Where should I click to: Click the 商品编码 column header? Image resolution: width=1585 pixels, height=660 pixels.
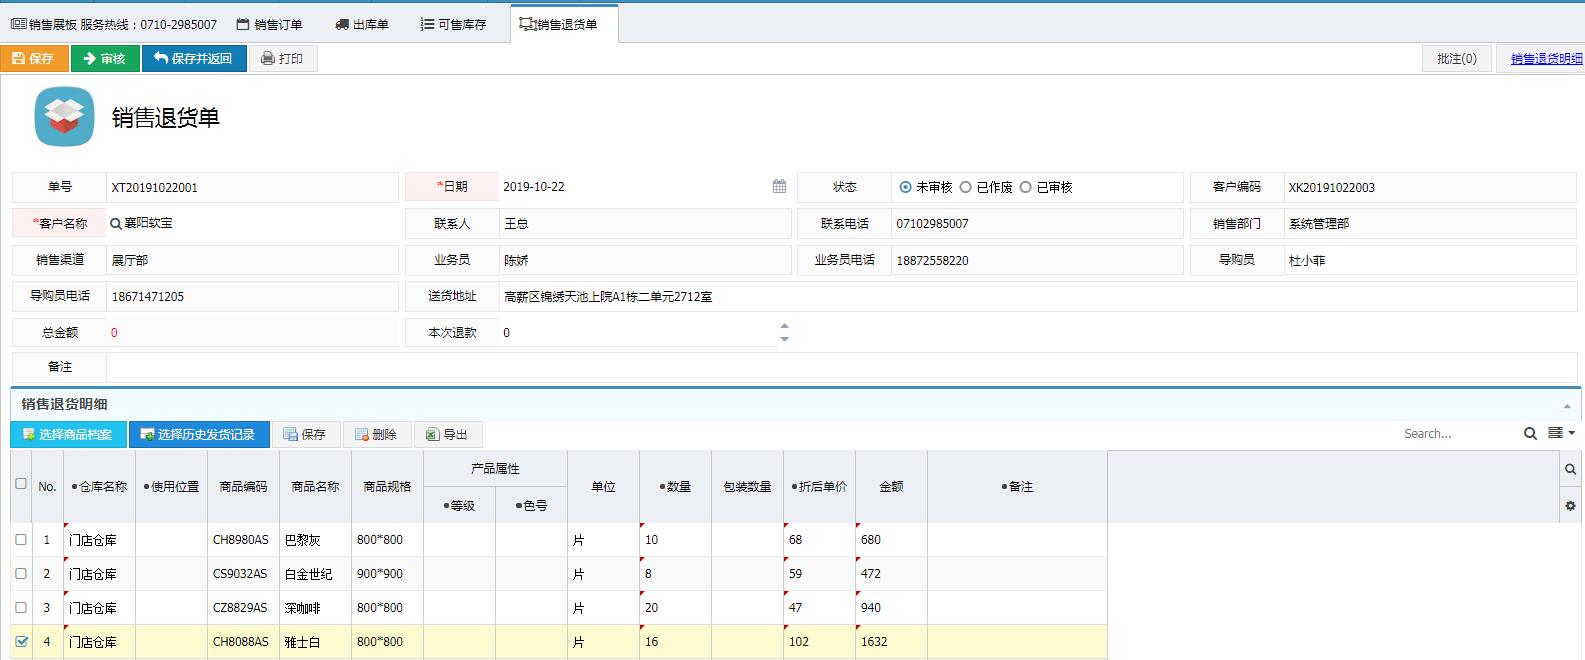[x=243, y=487]
